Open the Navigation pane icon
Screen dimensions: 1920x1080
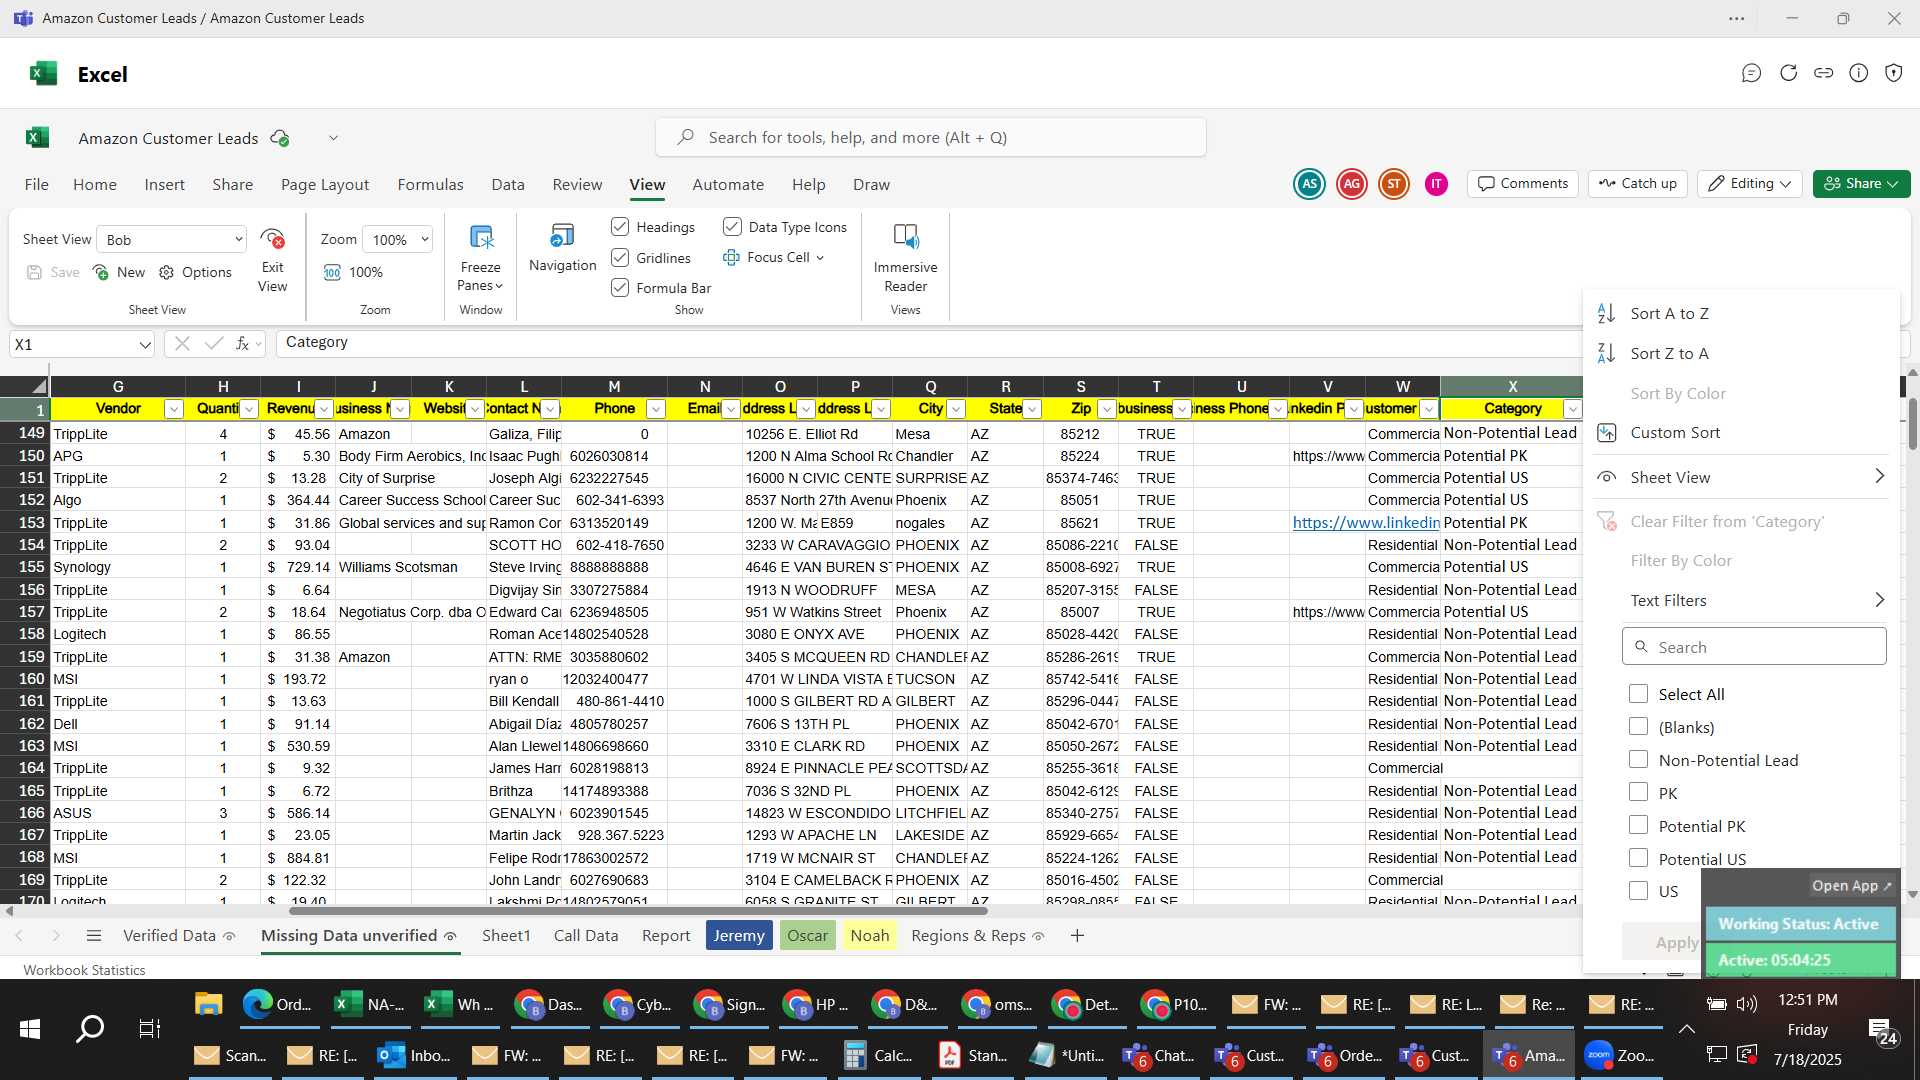click(562, 236)
